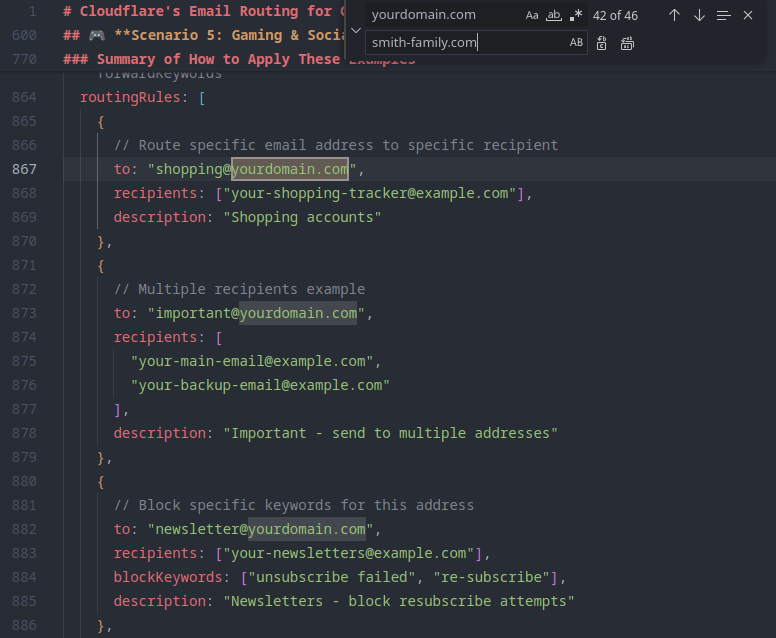Image resolution: width=776 pixels, height=638 pixels.
Task: Toggle Preserve Case in replace field
Action: (576, 43)
